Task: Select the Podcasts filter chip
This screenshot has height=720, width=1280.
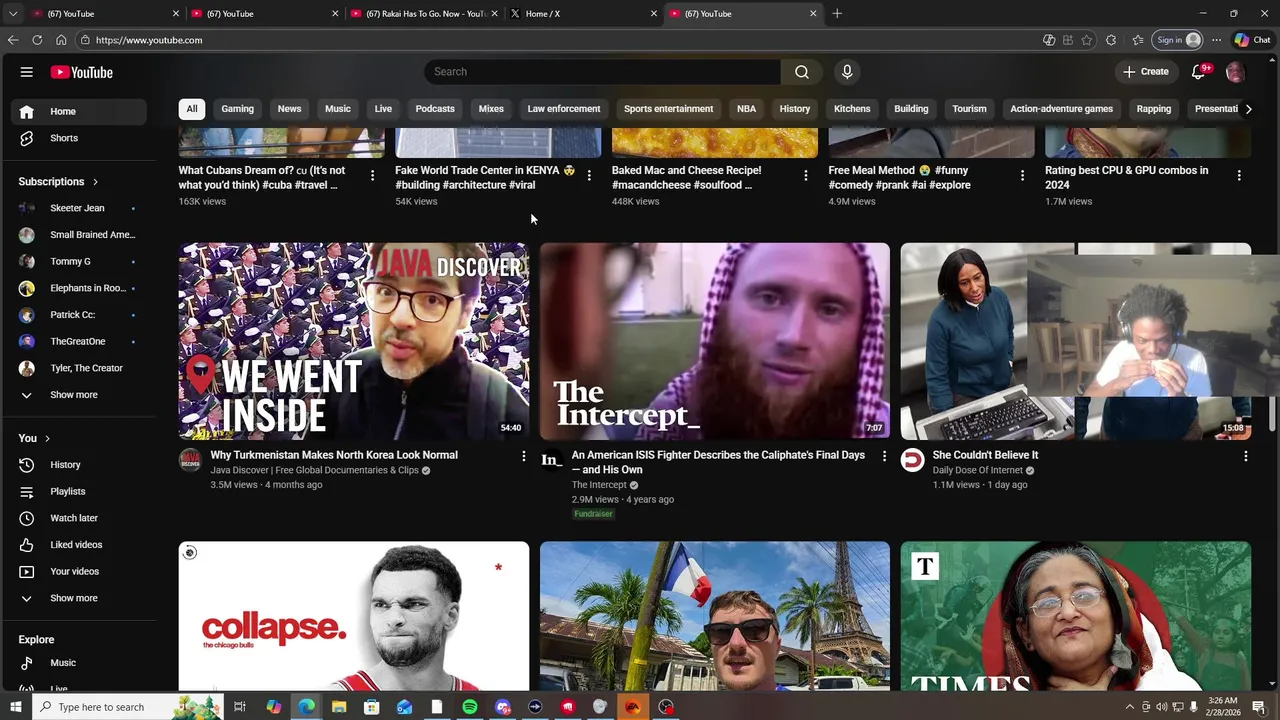Action: 435,109
